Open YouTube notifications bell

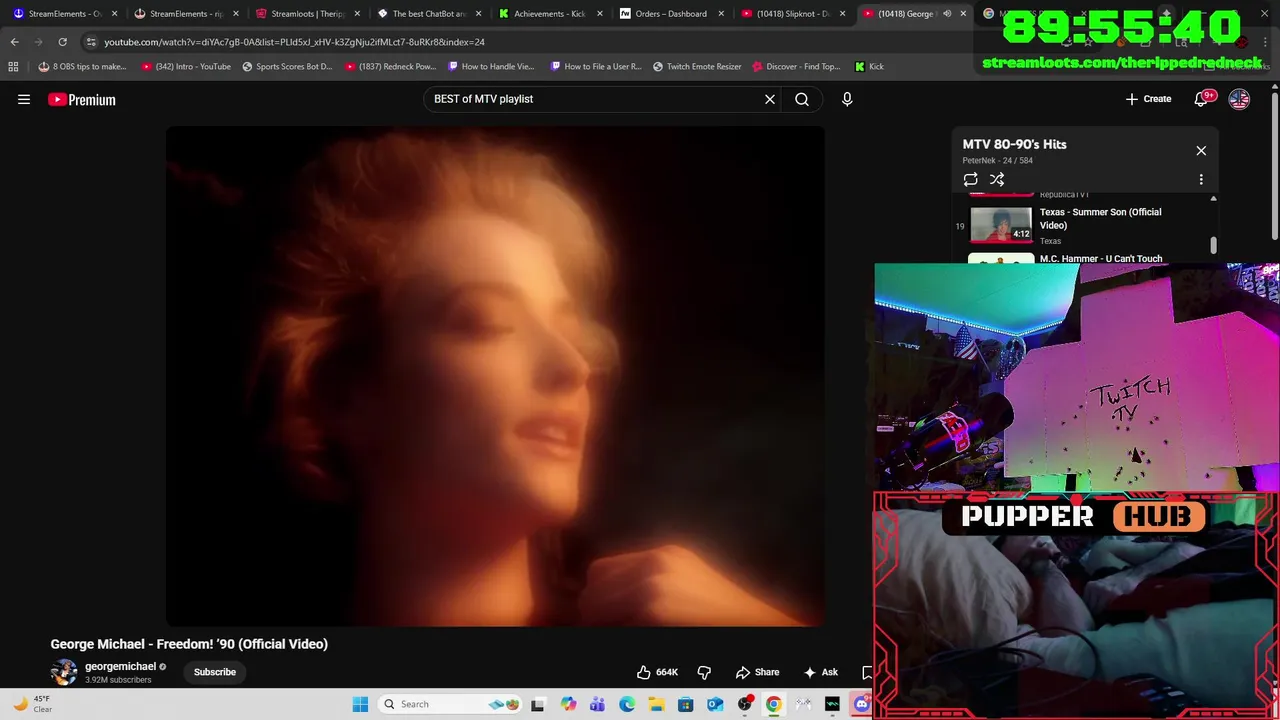[x=1201, y=99]
